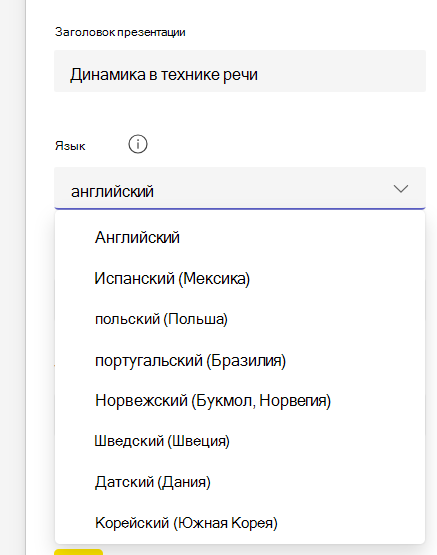The height and width of the screenshot is (555, 437).
Task: Select 'португальский (Бразилия)' option
Action: (x=240, y=360)
